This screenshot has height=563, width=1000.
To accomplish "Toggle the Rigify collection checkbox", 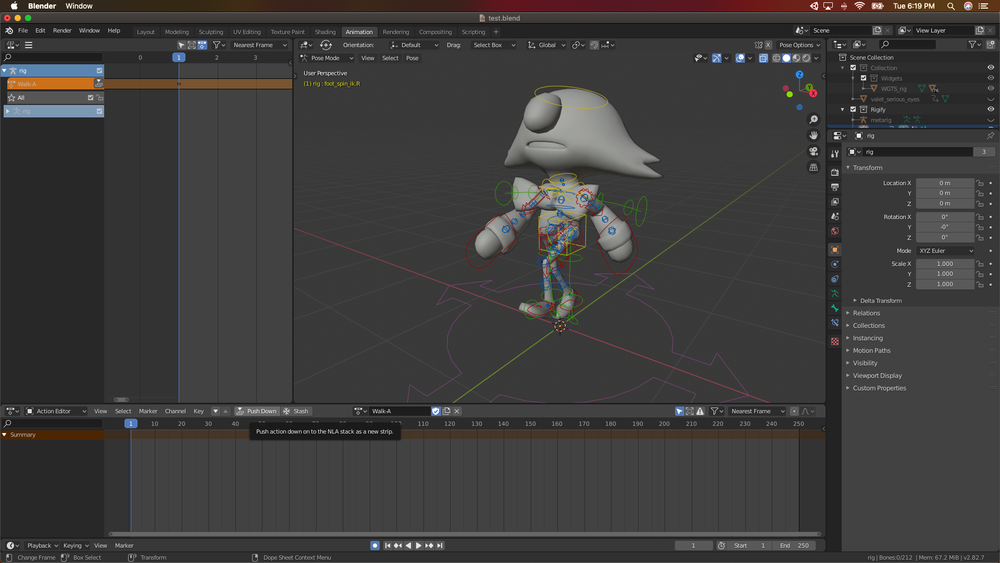I will (853, 109).
